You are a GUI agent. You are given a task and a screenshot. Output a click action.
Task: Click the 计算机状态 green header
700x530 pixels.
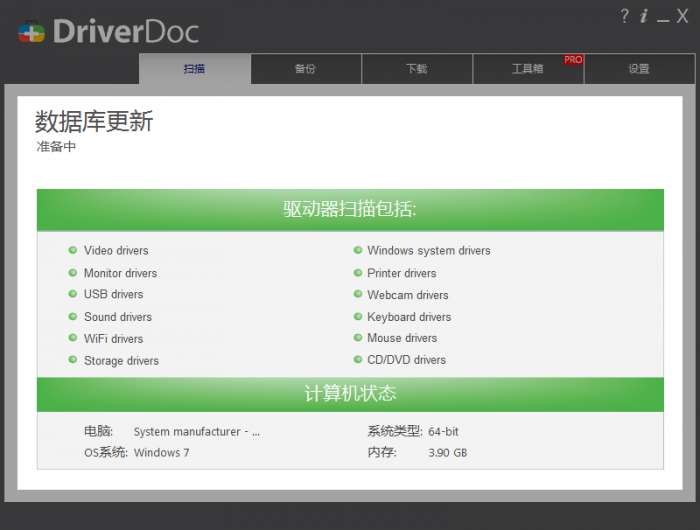click(x=350, y=394)
